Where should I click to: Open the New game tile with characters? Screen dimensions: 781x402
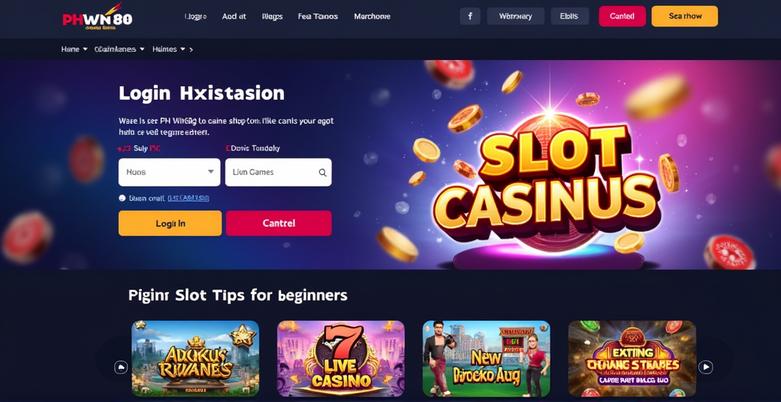[x=487, y=358]
